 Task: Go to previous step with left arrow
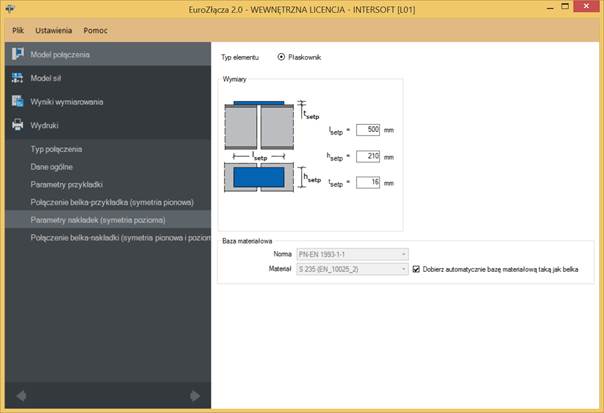coord(21,396)
